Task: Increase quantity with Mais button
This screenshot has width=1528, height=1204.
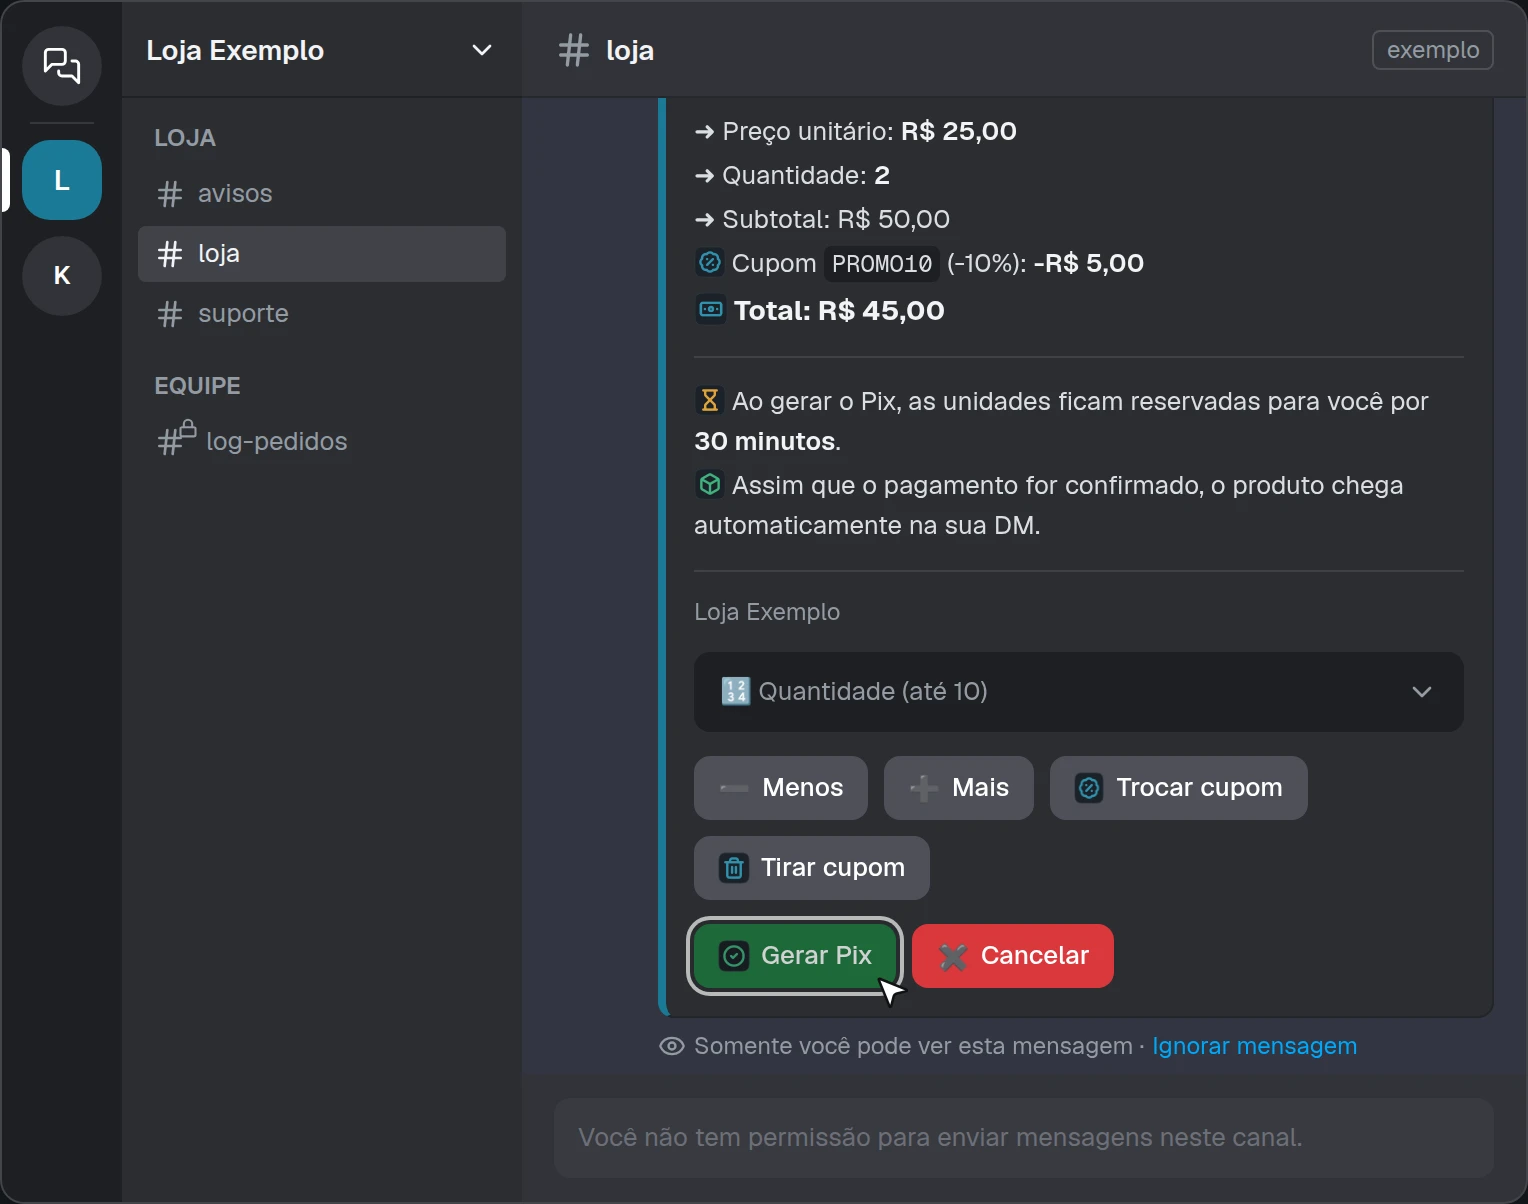Action: pyautogui.click(x=959, y=788)
